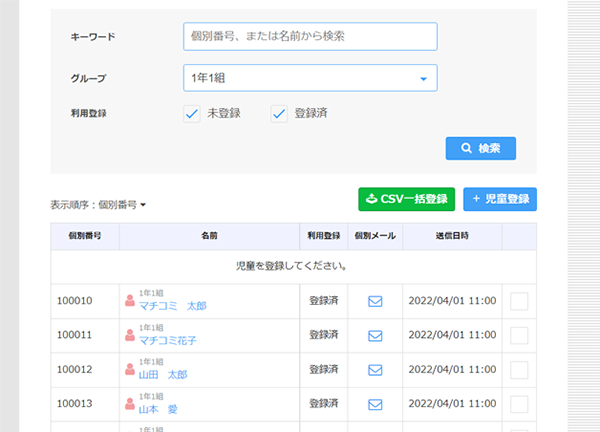Click mail icon for マチコミ 太郎
The image size is (600, 432).
(375, 300)
